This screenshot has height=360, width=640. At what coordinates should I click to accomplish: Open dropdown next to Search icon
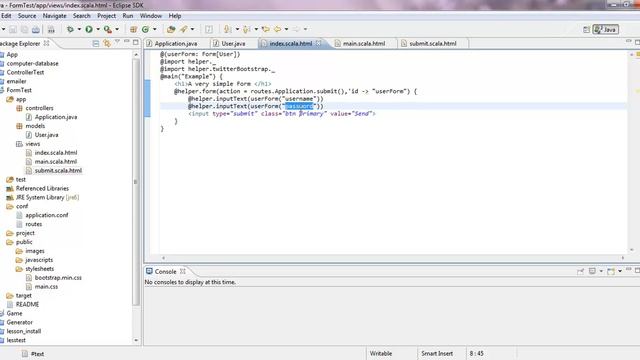point(193,29)
